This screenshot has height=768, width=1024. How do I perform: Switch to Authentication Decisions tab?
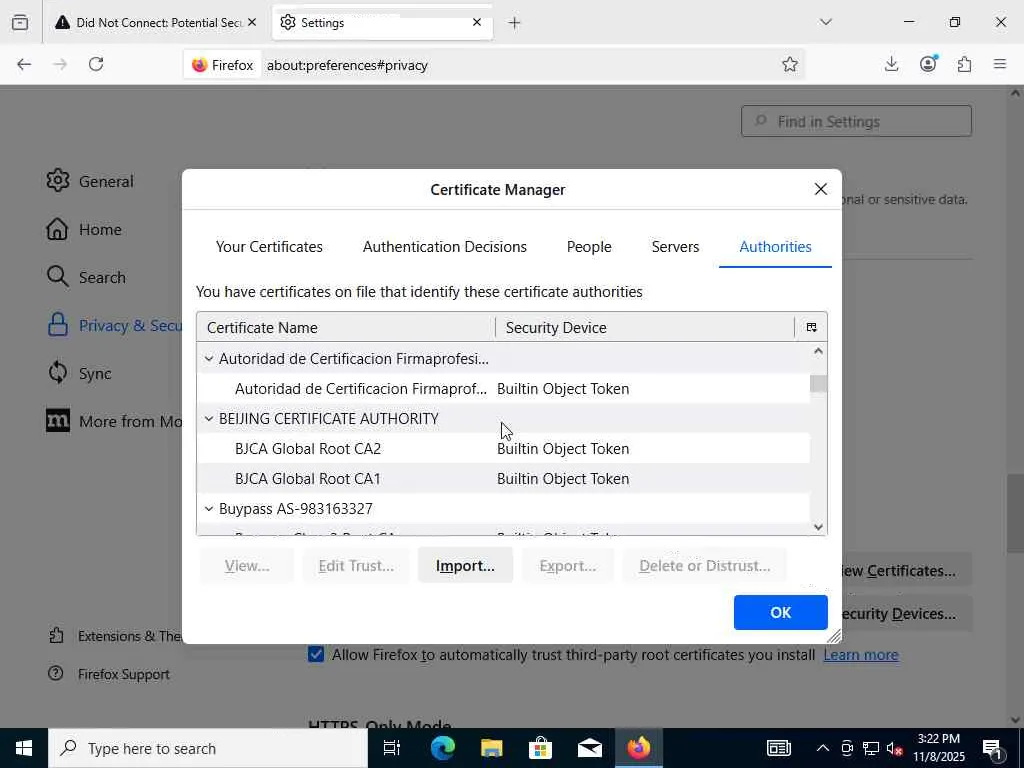click(445, 247)
